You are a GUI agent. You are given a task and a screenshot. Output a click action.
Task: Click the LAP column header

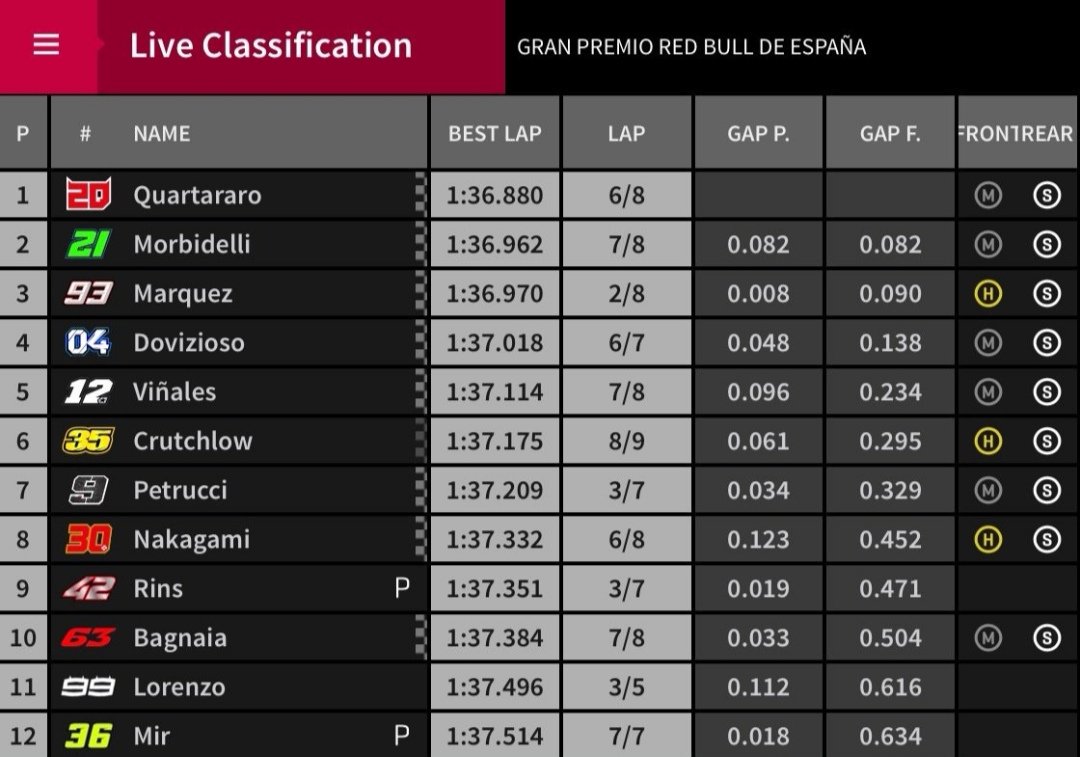point(626,133)
